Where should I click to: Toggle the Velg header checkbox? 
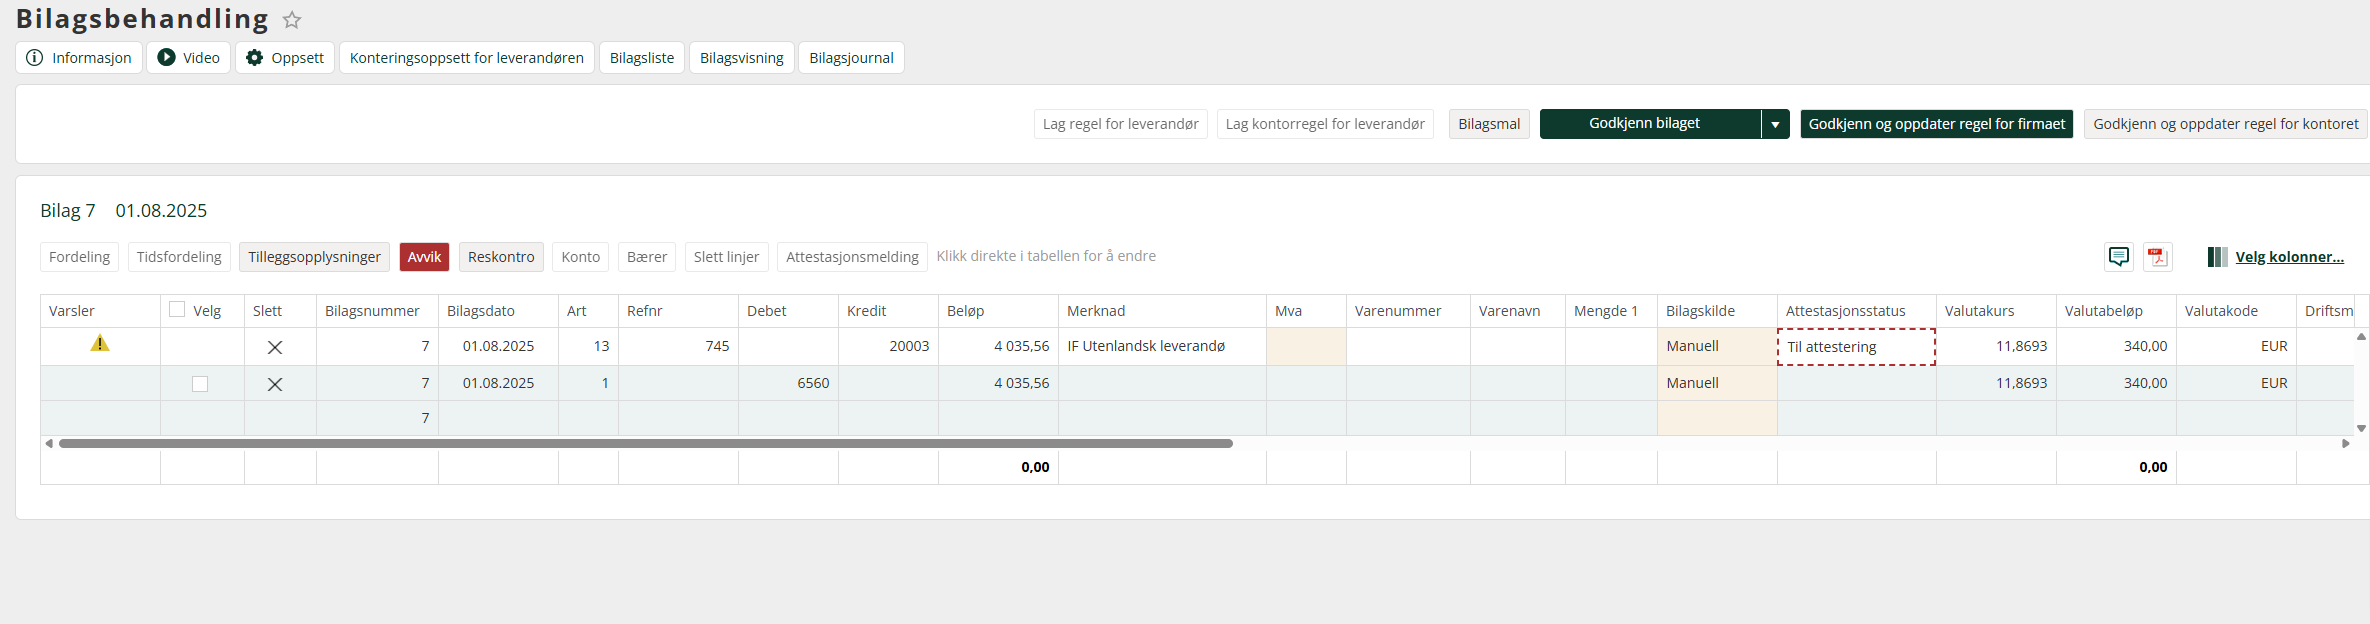click(x=177, y=310)
